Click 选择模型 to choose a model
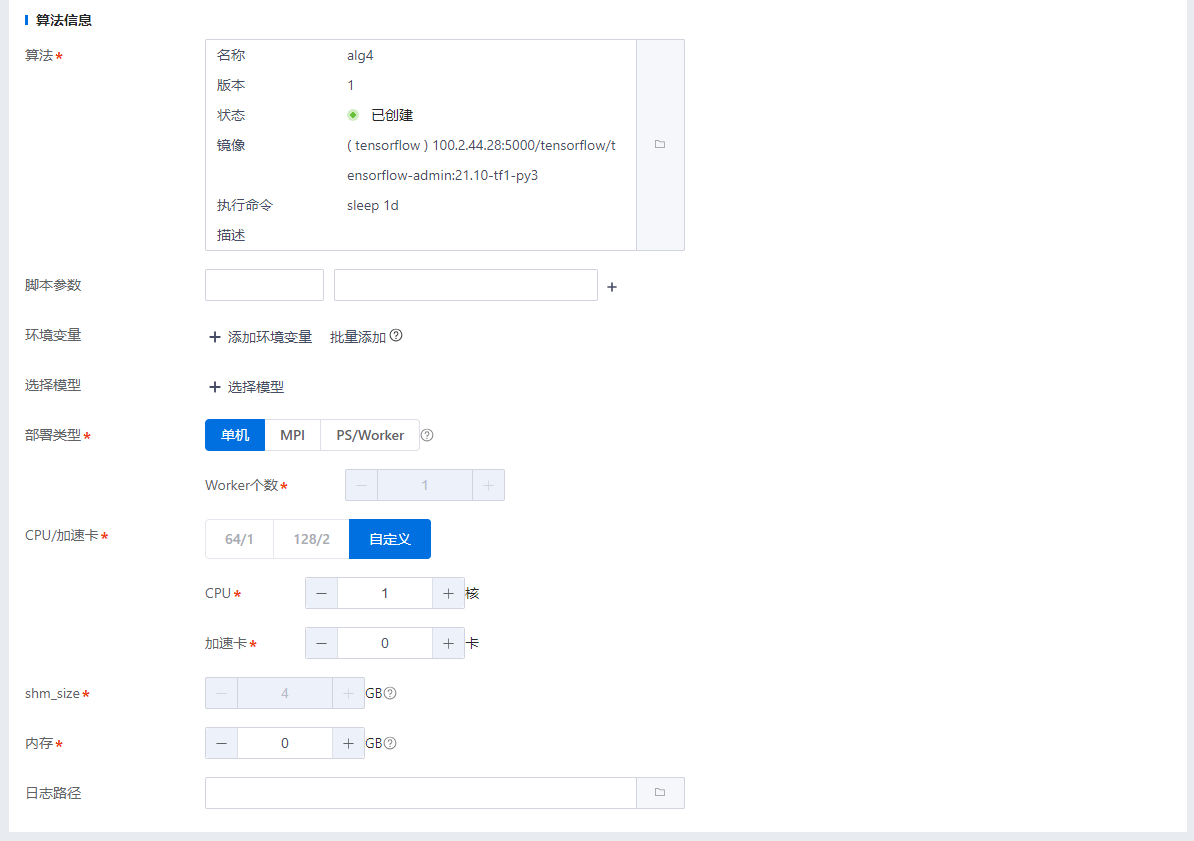 pyautogui.click(x=246, y=387)
